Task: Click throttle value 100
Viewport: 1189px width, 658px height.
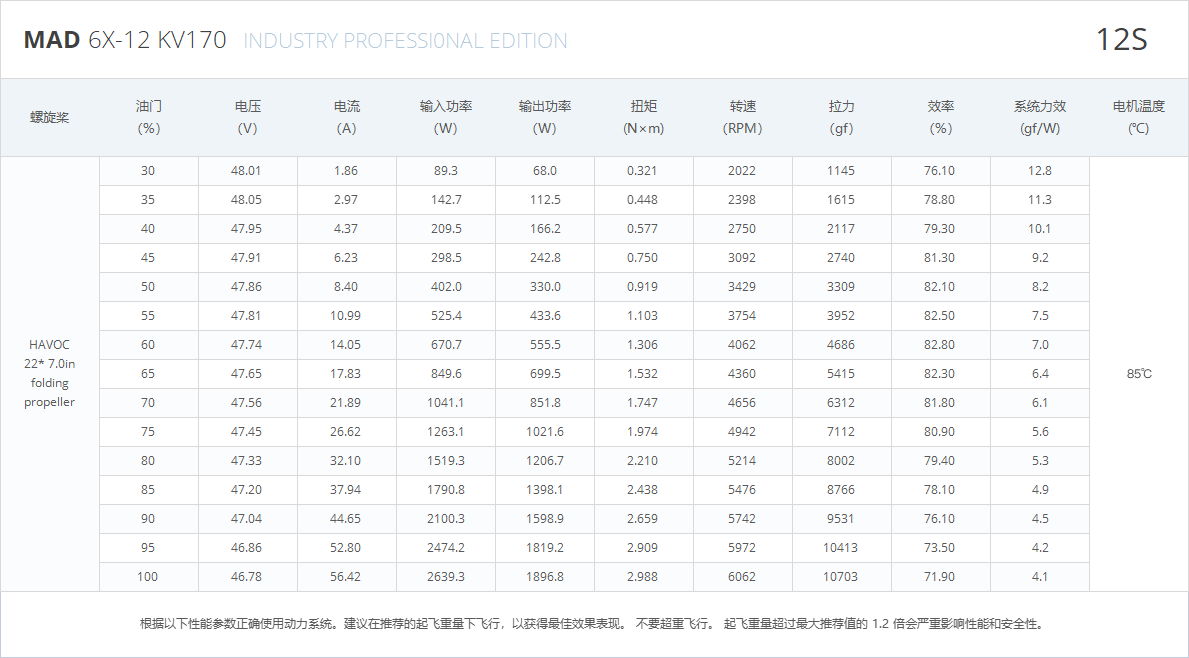Action: pos(148,576)
